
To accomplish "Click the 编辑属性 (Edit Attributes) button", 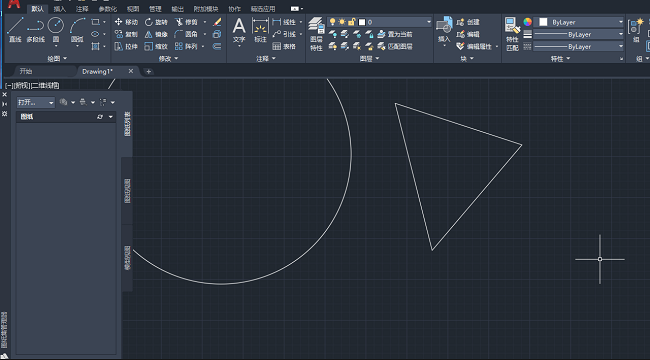I will tap(474, 46).
